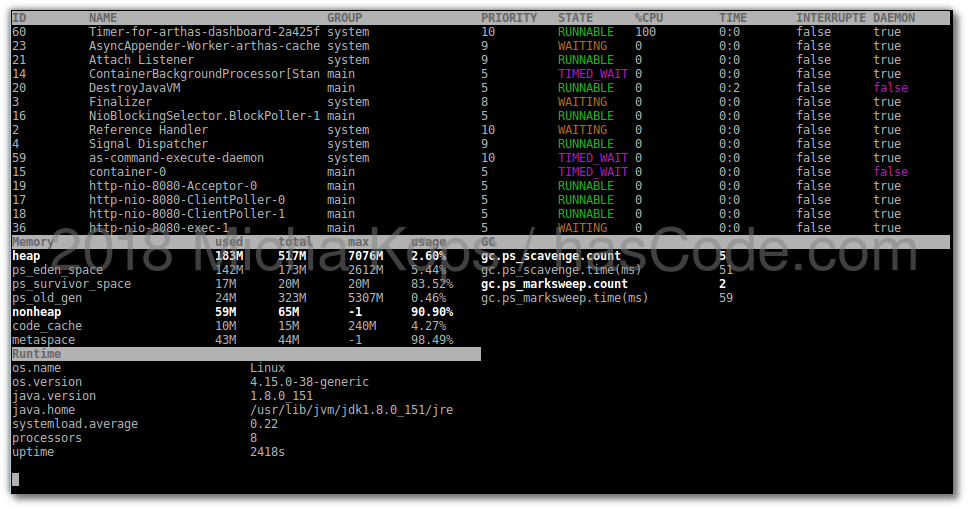Click the STATE column header
969x510 pixels.
575,18
